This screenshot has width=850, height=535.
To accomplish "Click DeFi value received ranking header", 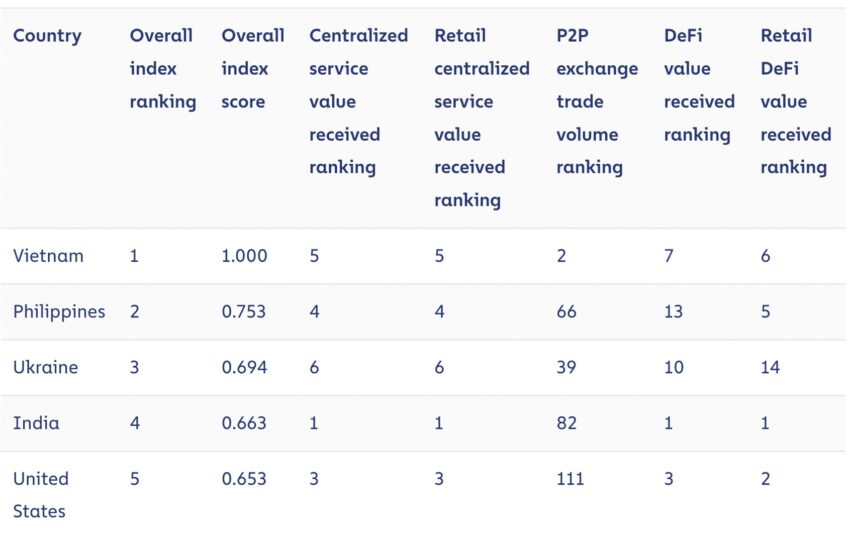I will 699,85.
